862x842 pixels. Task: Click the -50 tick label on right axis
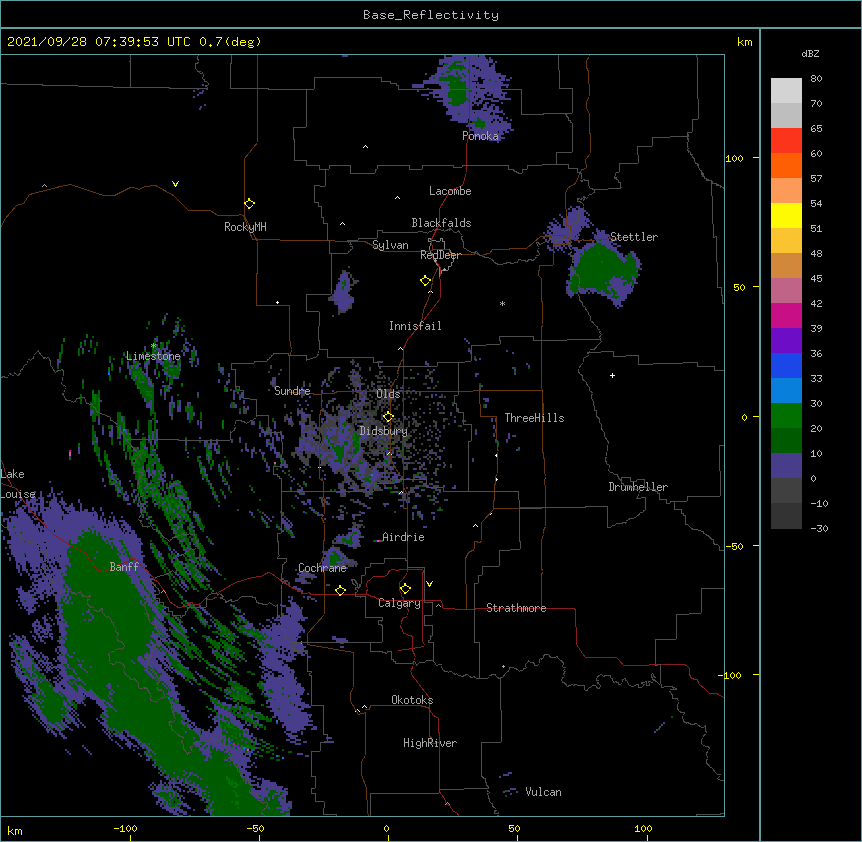point(733,546)
